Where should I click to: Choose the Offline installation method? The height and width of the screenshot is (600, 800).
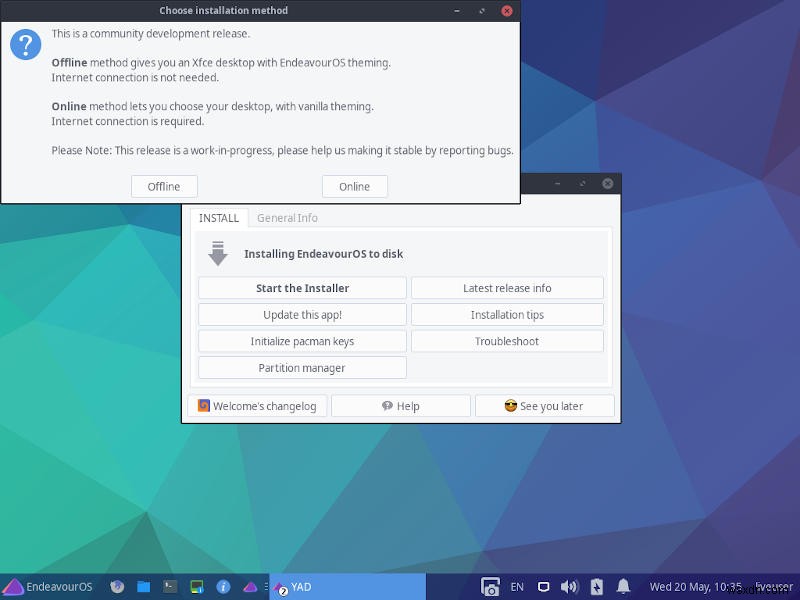(x=164, y=186)
